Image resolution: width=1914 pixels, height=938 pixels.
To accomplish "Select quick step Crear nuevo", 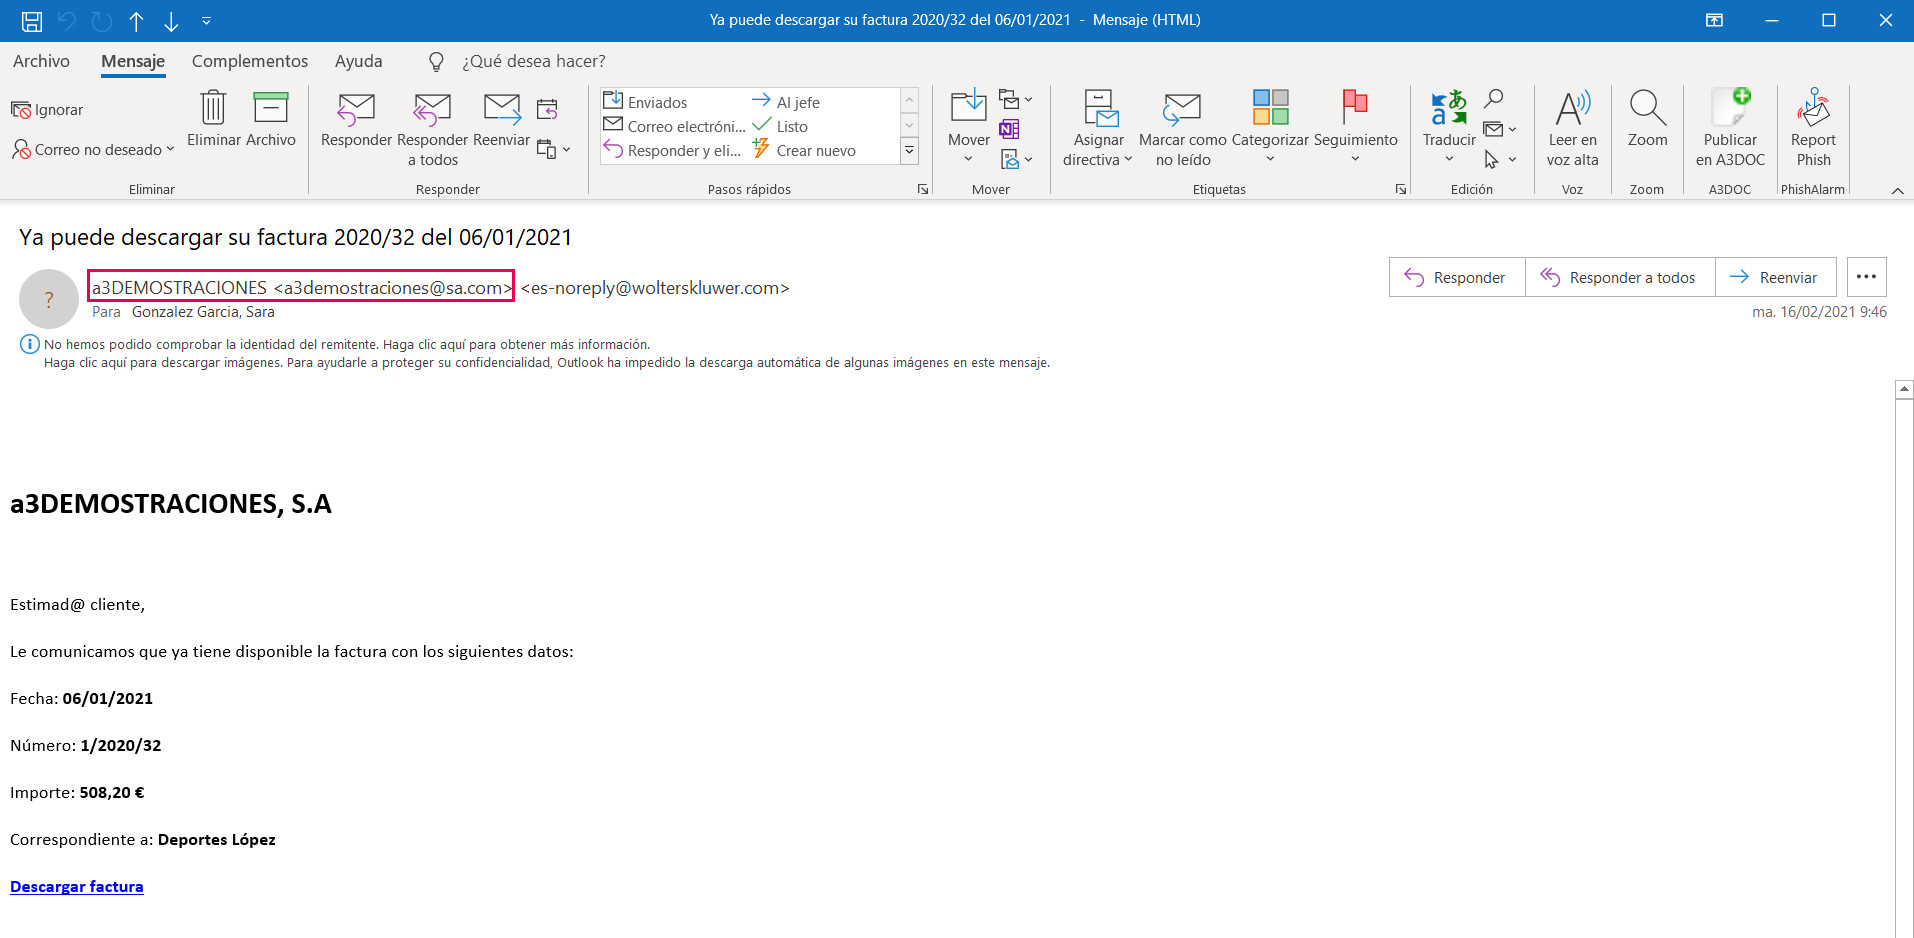I will click(x=804, y=150).
